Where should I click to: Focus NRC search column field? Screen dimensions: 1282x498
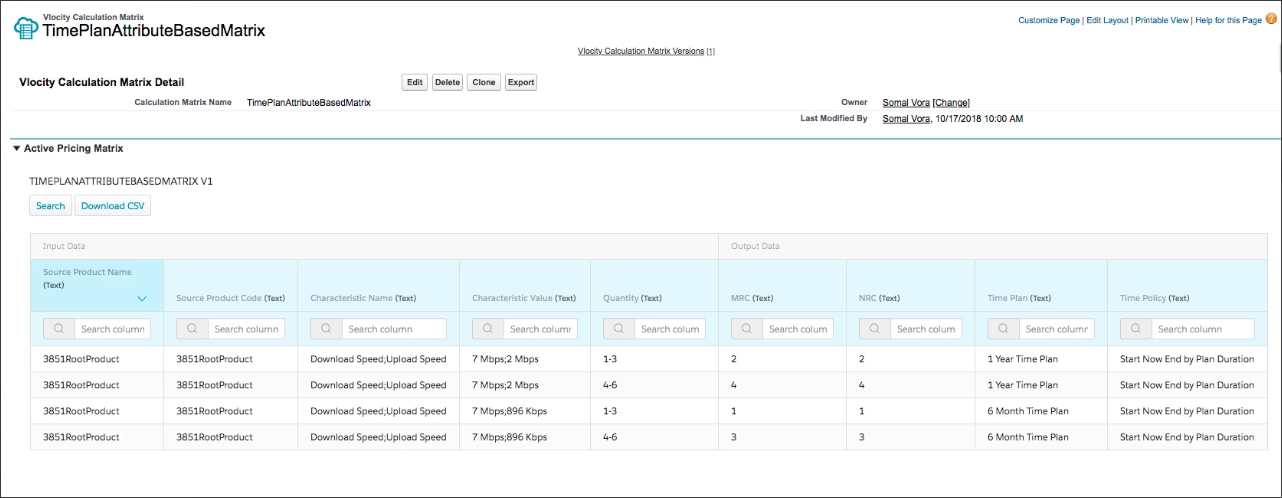tap(927, 329)
